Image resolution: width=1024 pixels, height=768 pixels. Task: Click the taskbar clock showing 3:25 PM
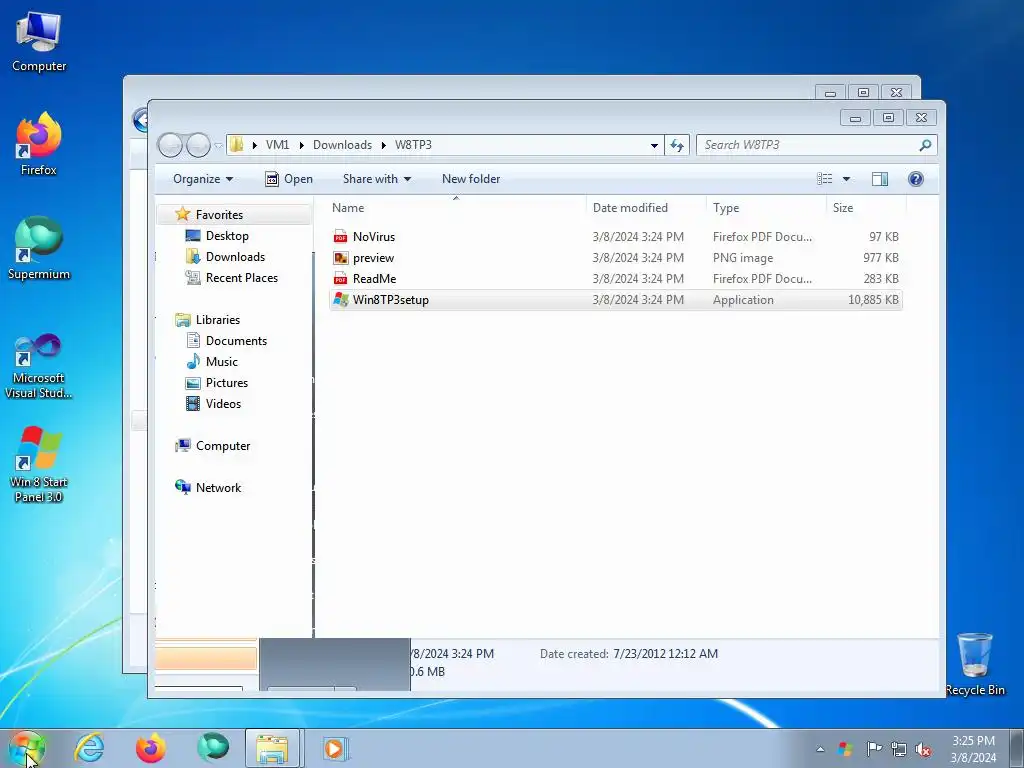click(973, 749)
